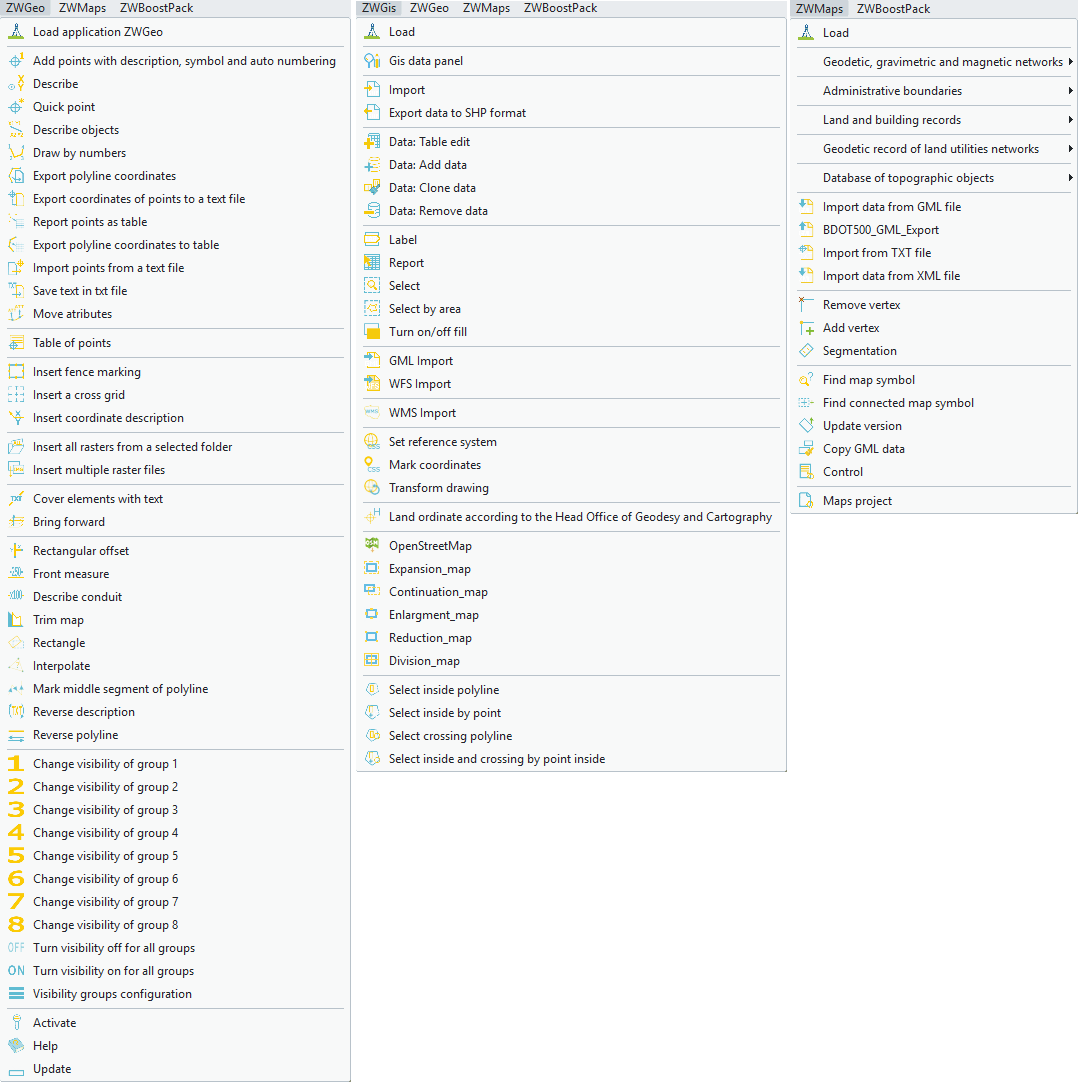
Task: Click the Insert a cross grid icon
Action: 16,395
